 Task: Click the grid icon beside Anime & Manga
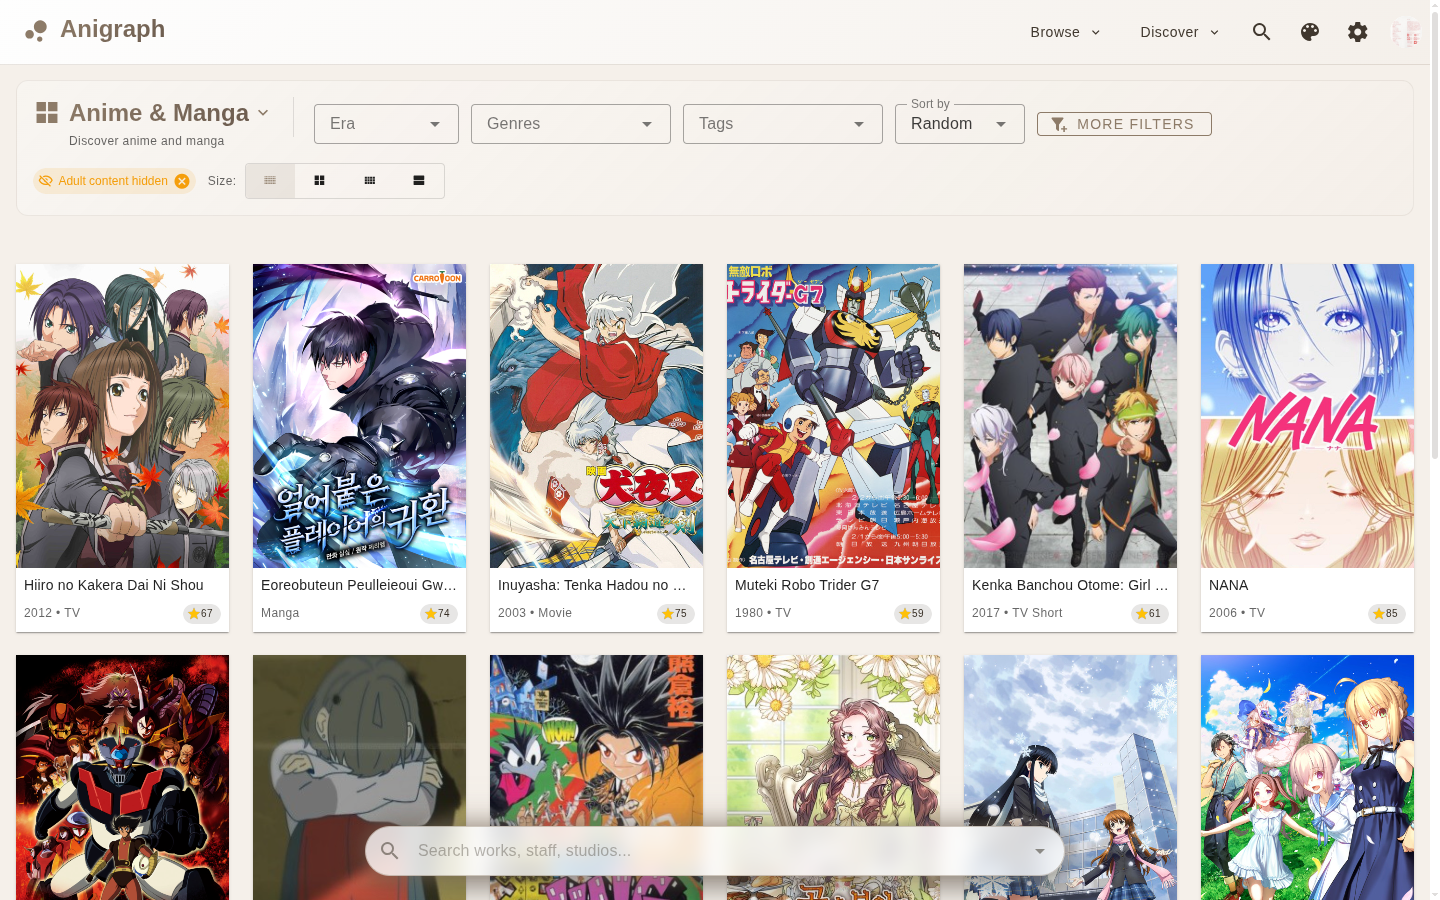click(x=47, y=113)
